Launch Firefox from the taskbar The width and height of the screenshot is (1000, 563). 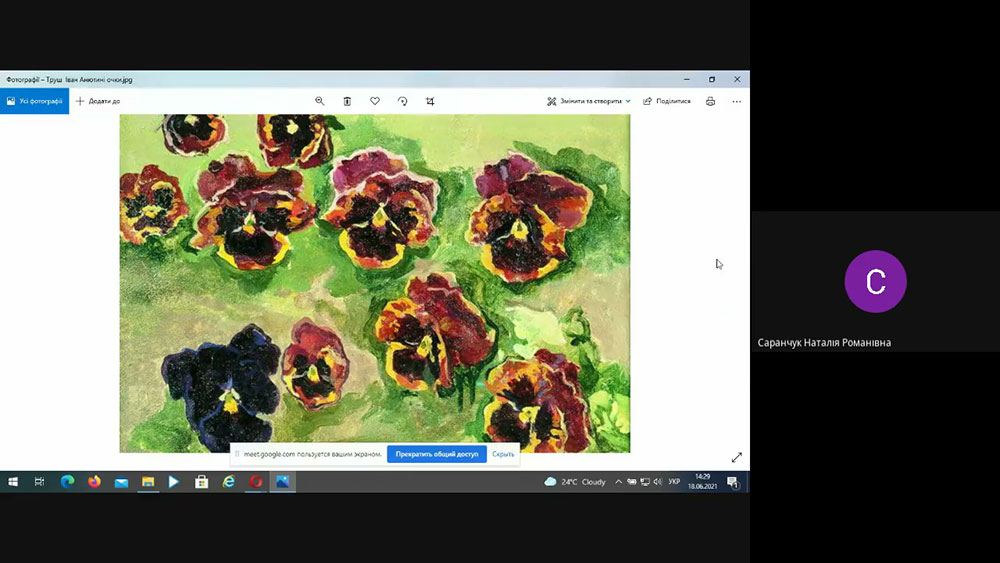click(x=94, y=481)
